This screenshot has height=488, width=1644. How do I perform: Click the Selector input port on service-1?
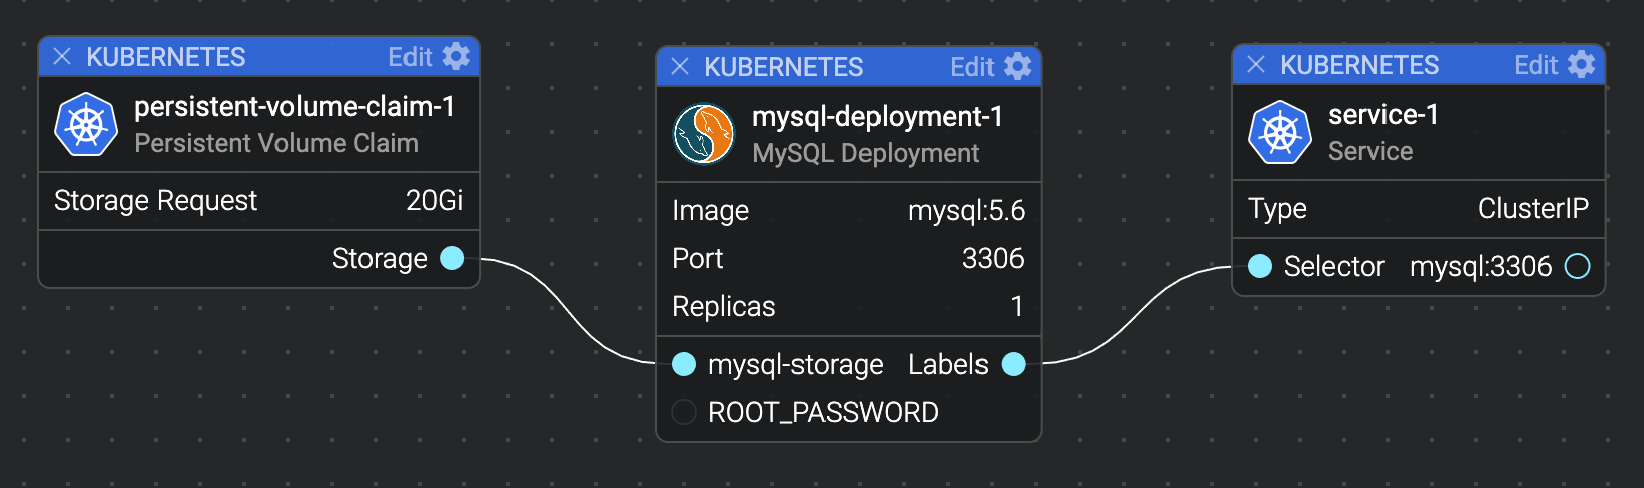pos(1260,266)
